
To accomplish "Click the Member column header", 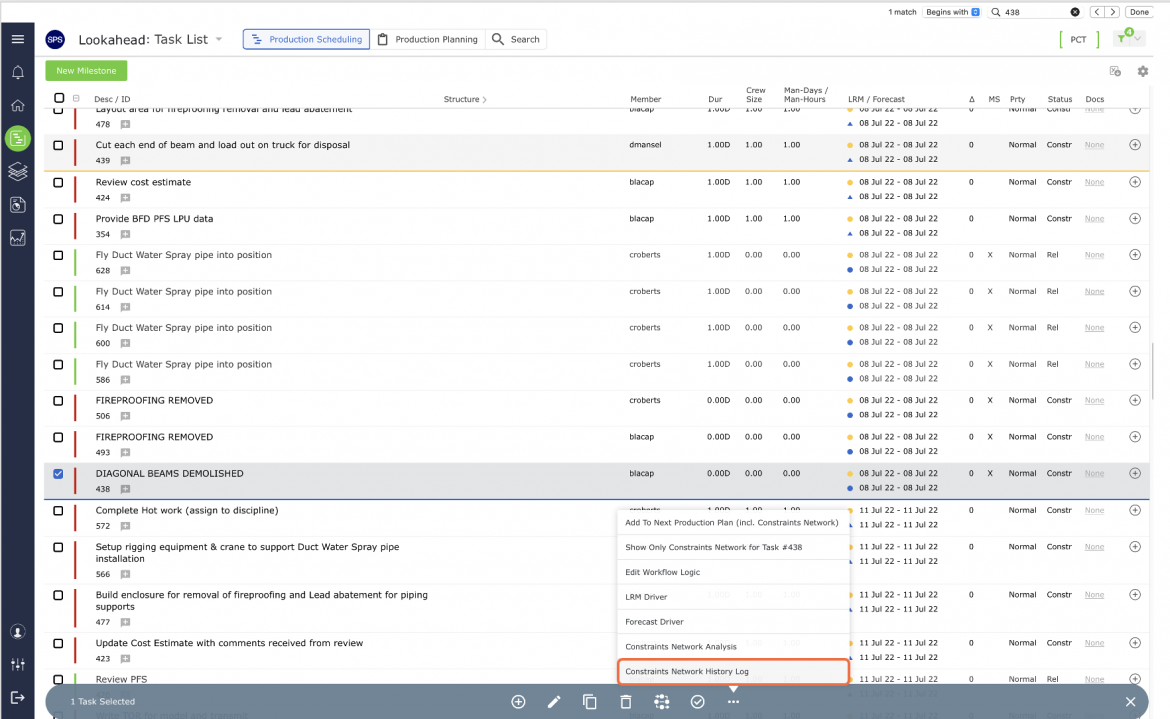I will (645, 99).
